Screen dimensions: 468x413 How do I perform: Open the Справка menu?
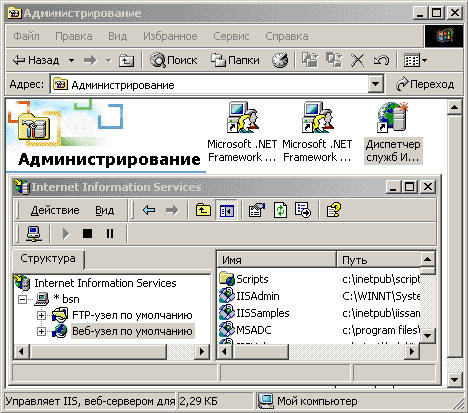click(x=287, y=36)
